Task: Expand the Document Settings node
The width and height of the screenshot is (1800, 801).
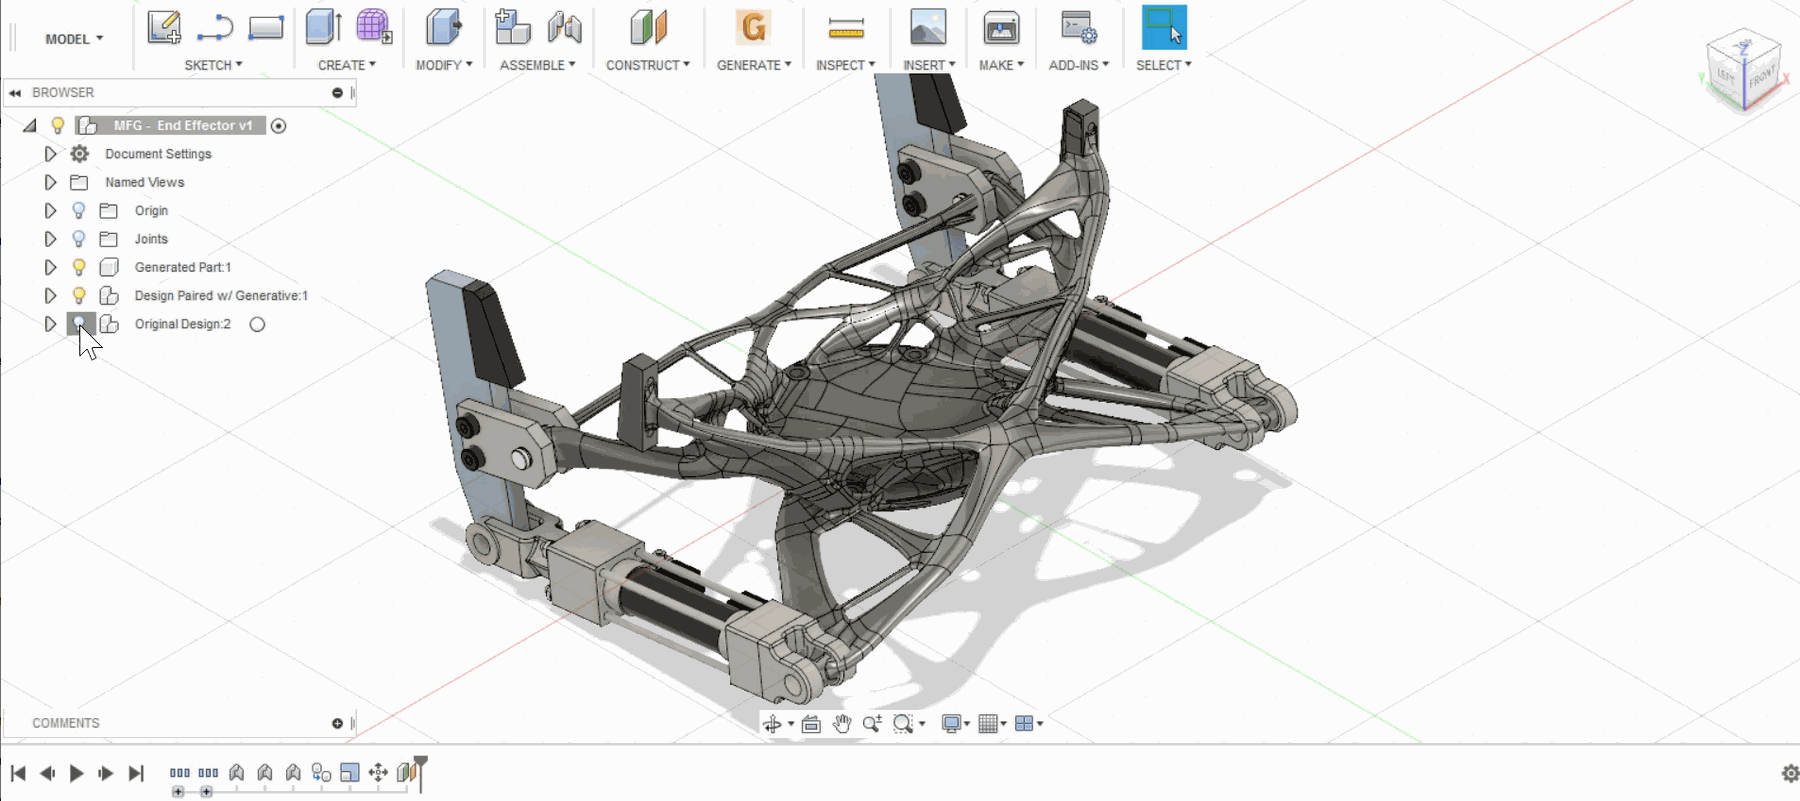Action: (50, 154)
